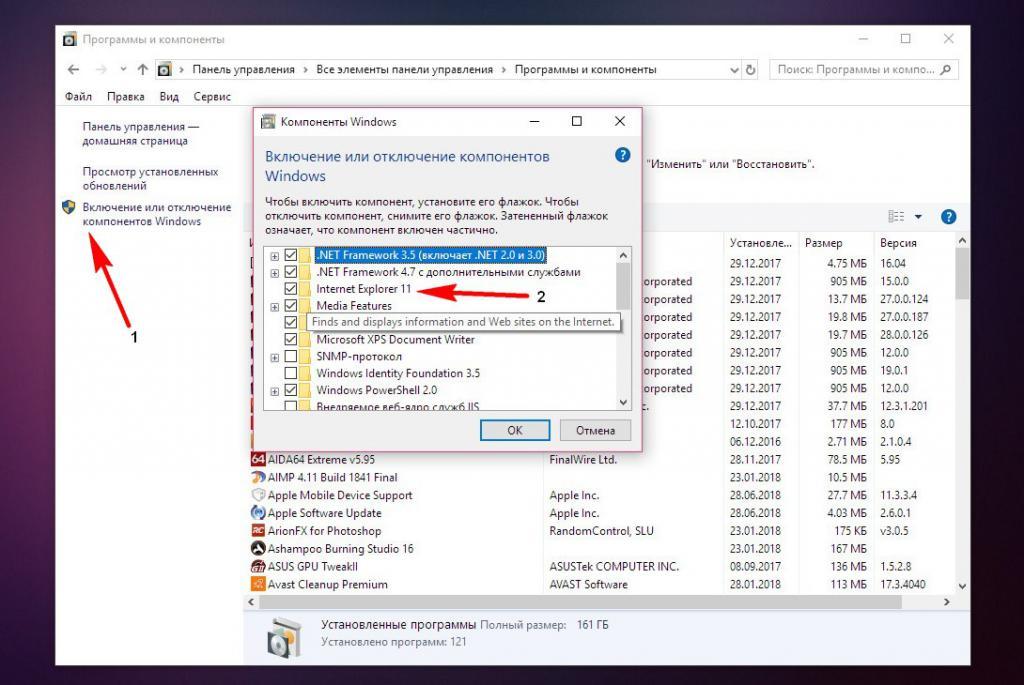1024x685 pixels.
Task: Click the program list horizontal scrollbar
Action: 580,602
